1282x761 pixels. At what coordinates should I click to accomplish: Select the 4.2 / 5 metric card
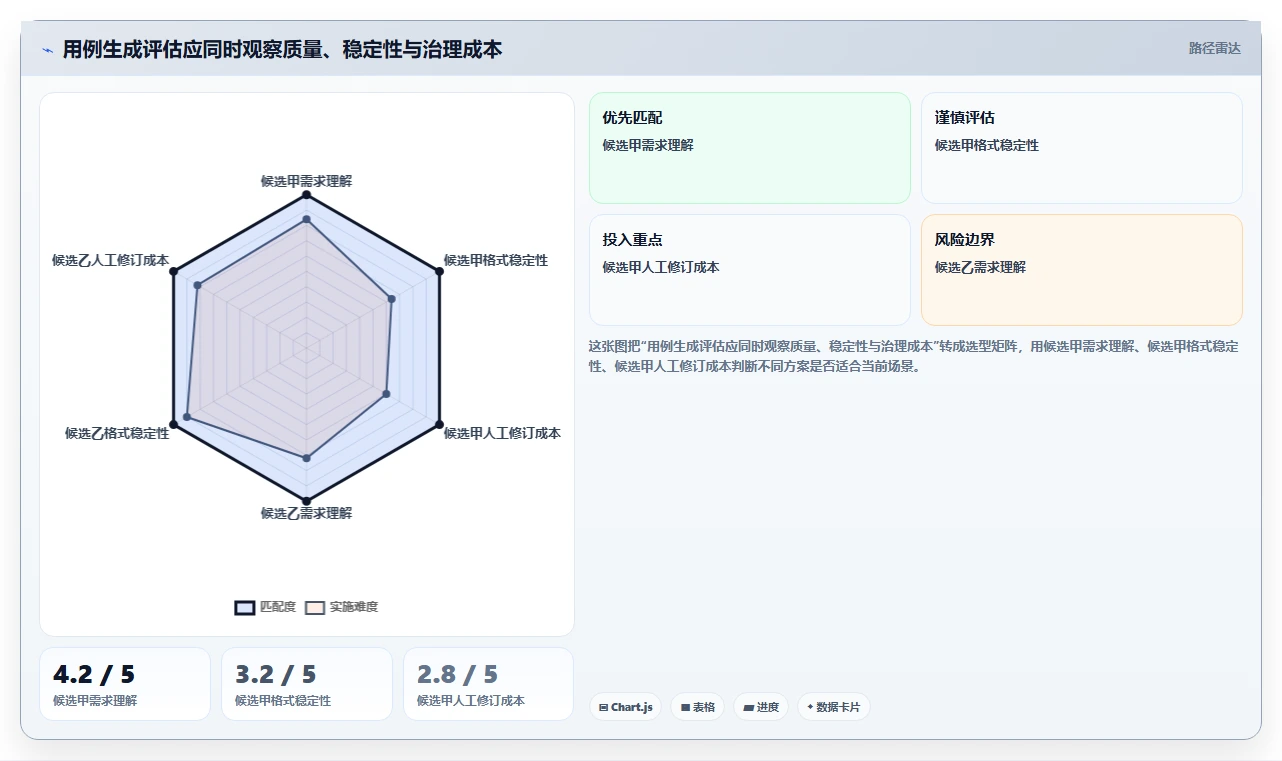pos(125,684)
